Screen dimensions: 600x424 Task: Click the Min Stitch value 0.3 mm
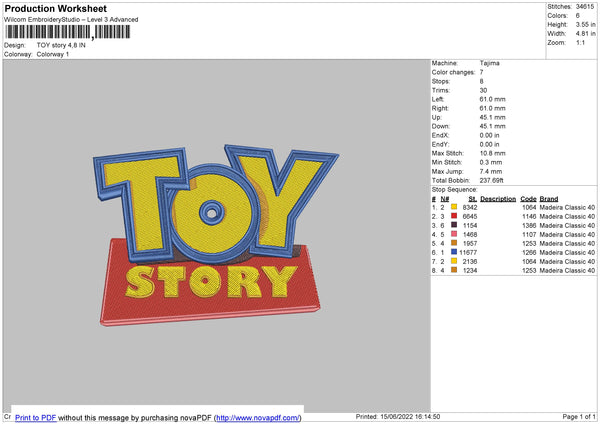point(491,162)
